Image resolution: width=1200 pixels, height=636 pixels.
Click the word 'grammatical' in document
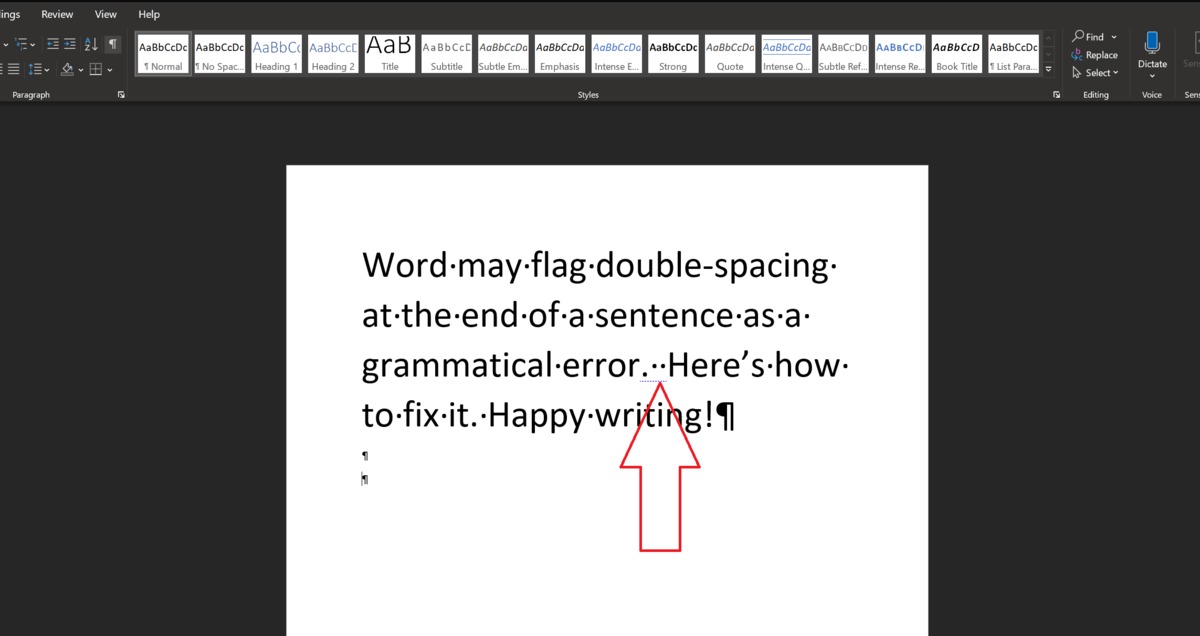pyautogui.click(x=455, y=366)
